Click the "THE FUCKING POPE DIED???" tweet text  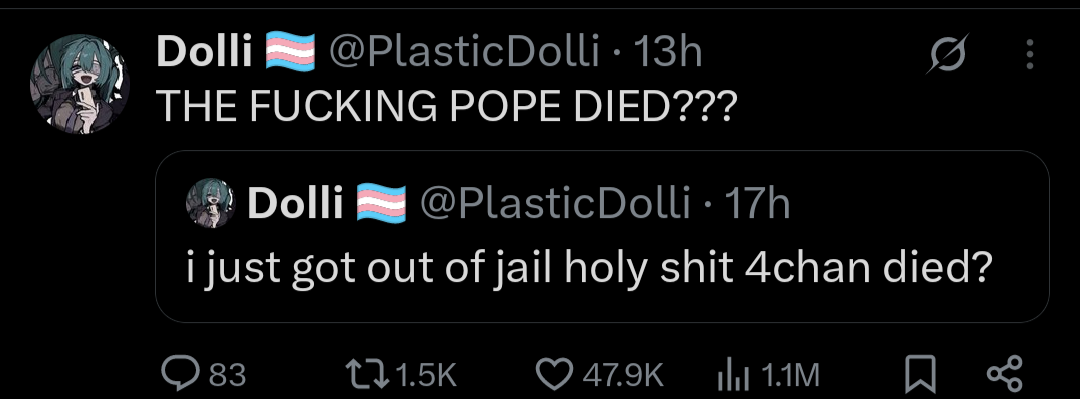[444, 107]
